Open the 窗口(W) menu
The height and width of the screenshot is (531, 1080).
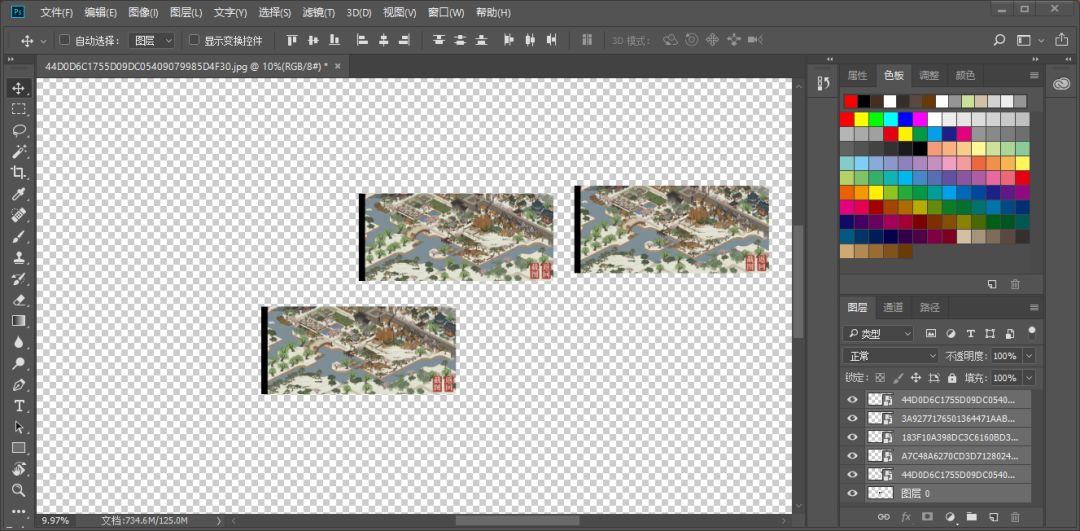click(446, 12)
